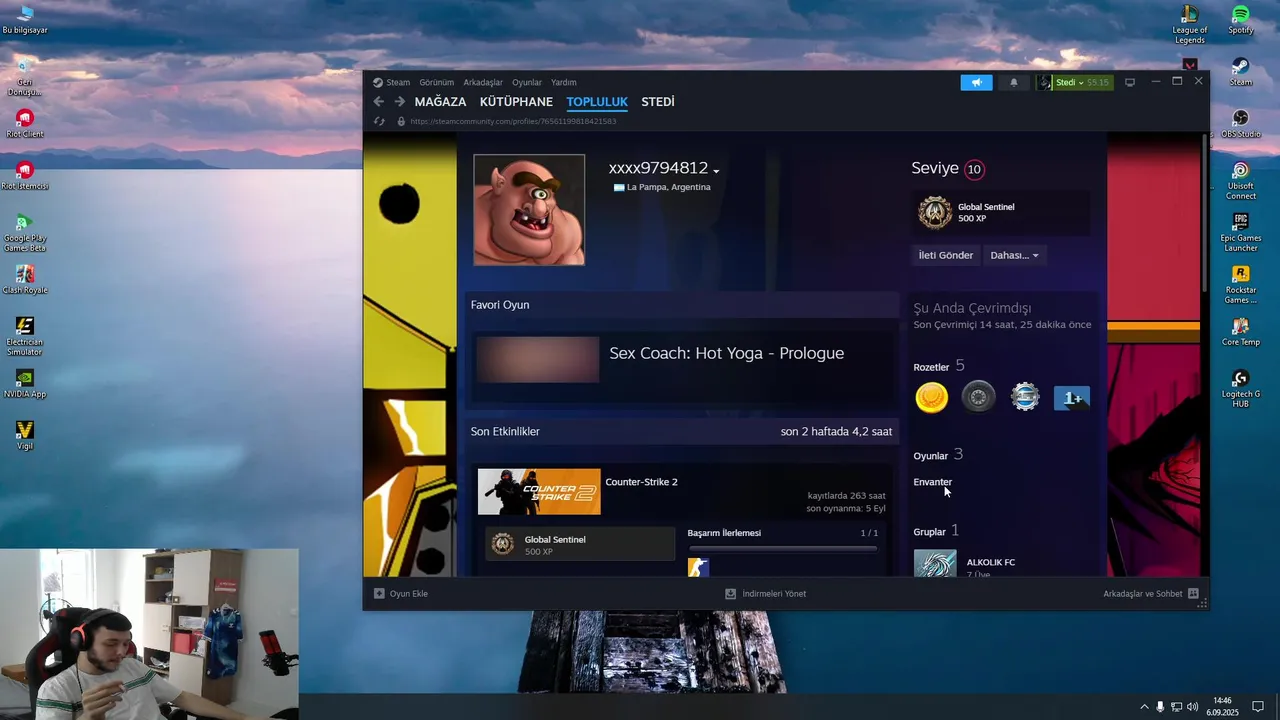Click the silver gear badge

coord(1025,398)
